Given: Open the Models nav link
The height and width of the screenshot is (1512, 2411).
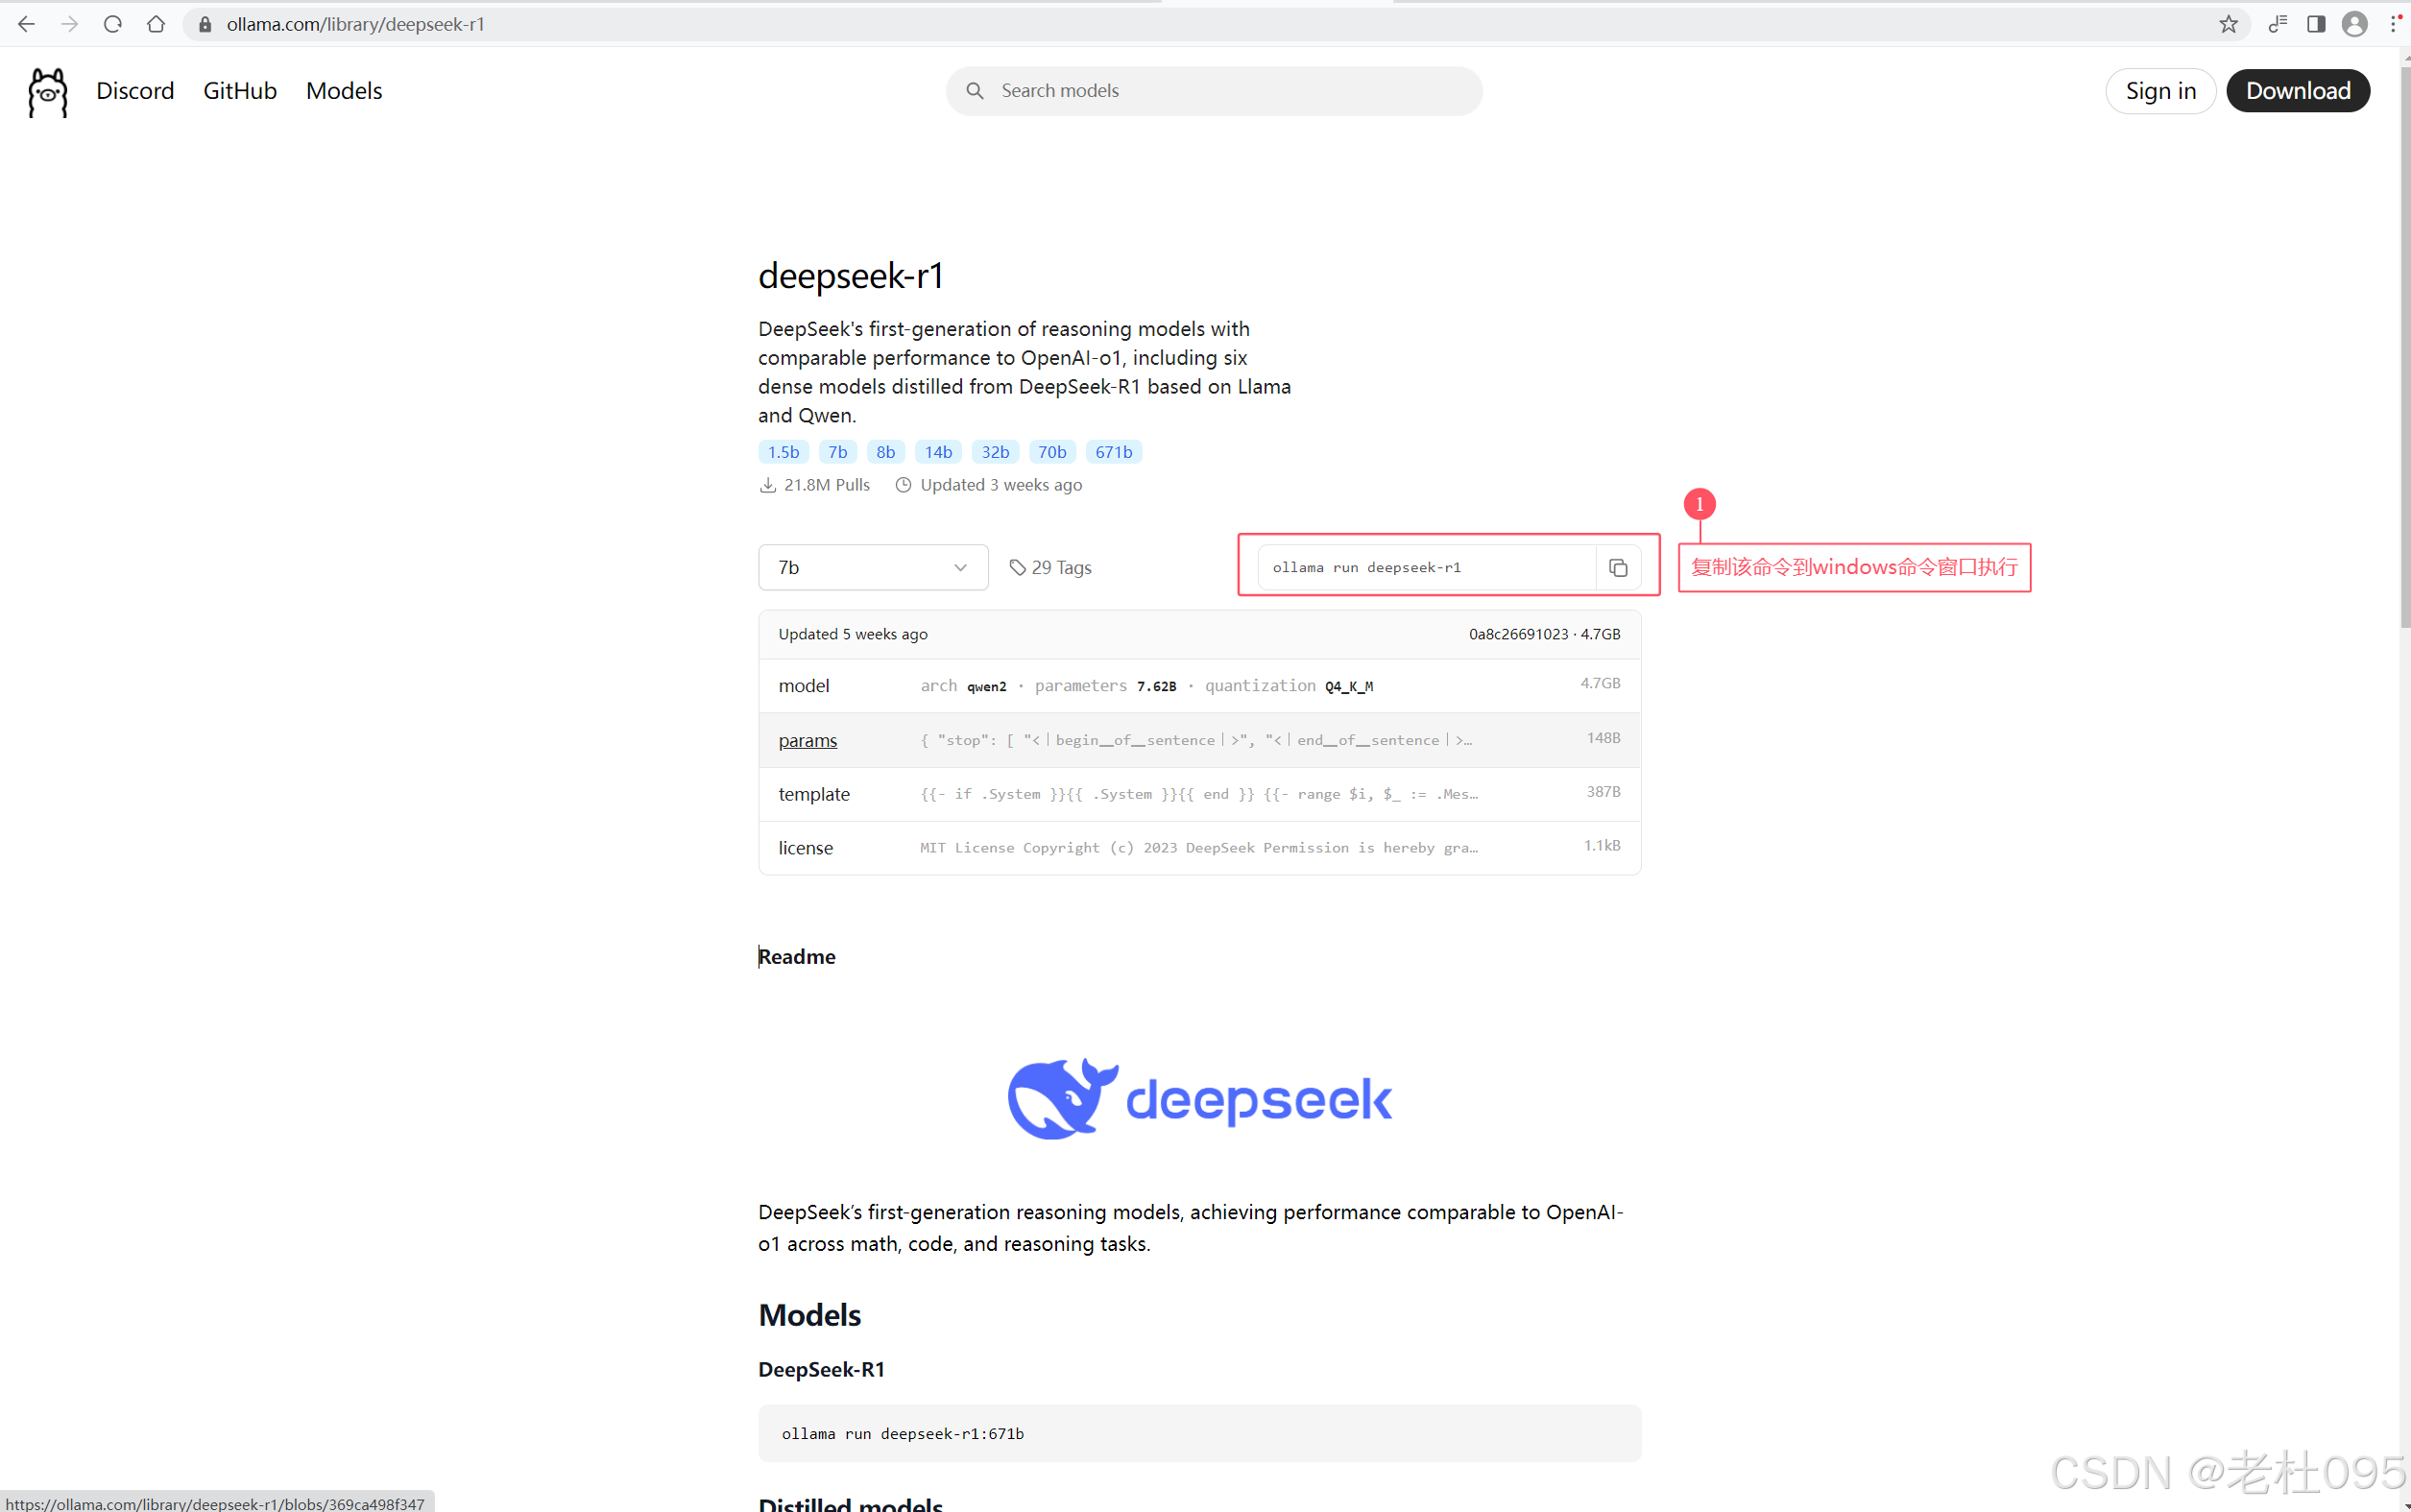Looking at the screenshot, I should click(x=344, y=91).
